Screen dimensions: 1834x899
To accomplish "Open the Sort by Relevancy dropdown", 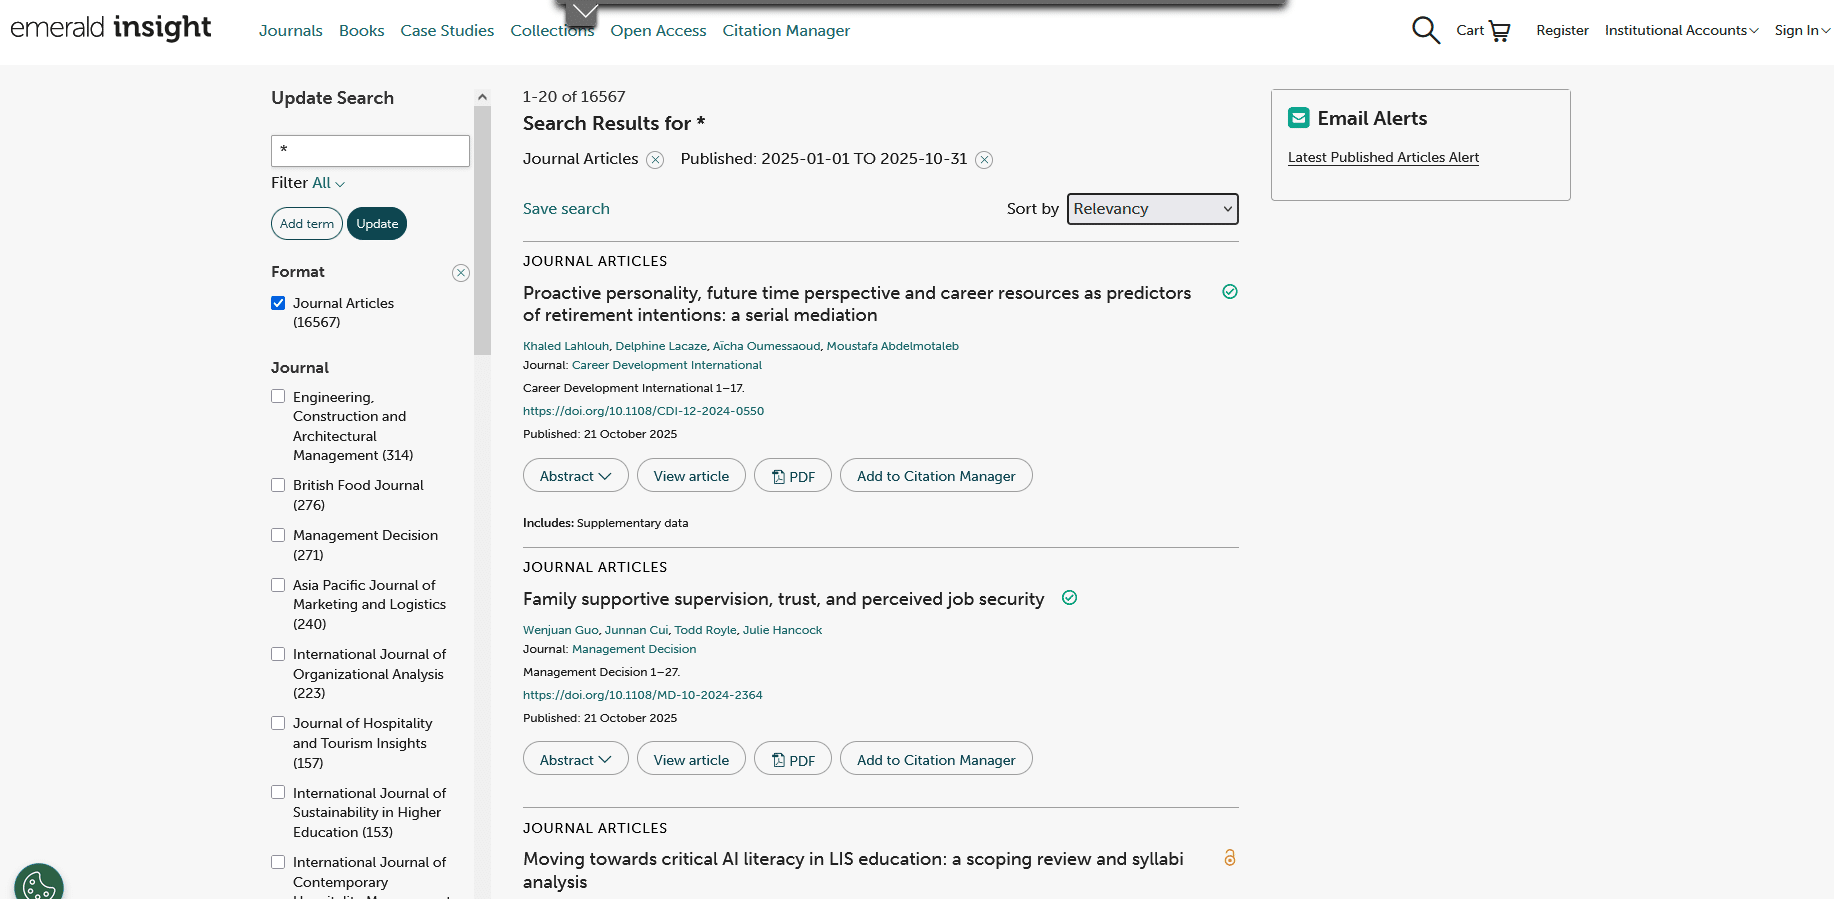I will pos(1152,209).
